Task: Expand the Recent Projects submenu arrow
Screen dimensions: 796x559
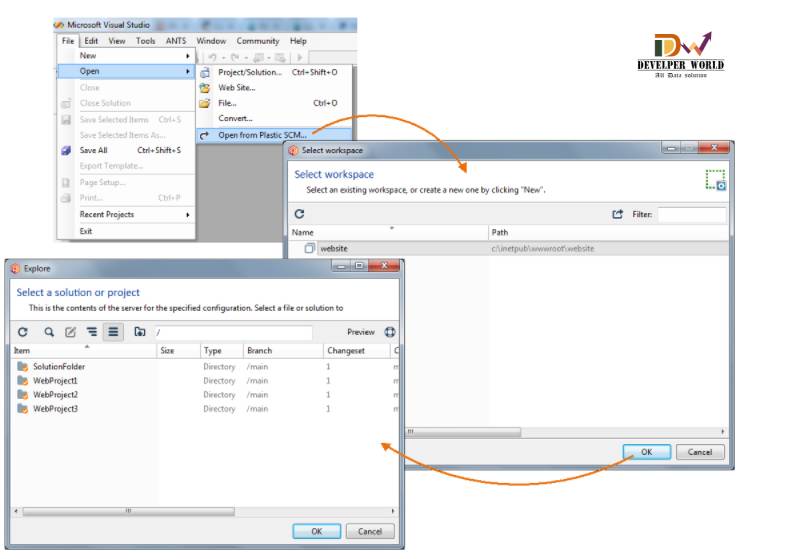Action: [x=188, y=215]
